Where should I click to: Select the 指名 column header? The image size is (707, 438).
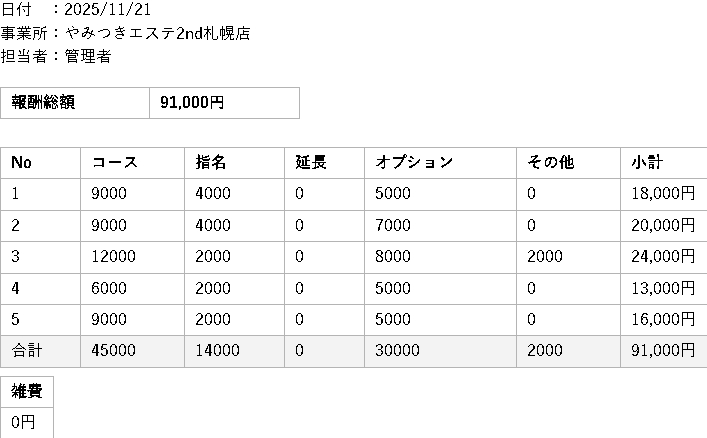210,163
